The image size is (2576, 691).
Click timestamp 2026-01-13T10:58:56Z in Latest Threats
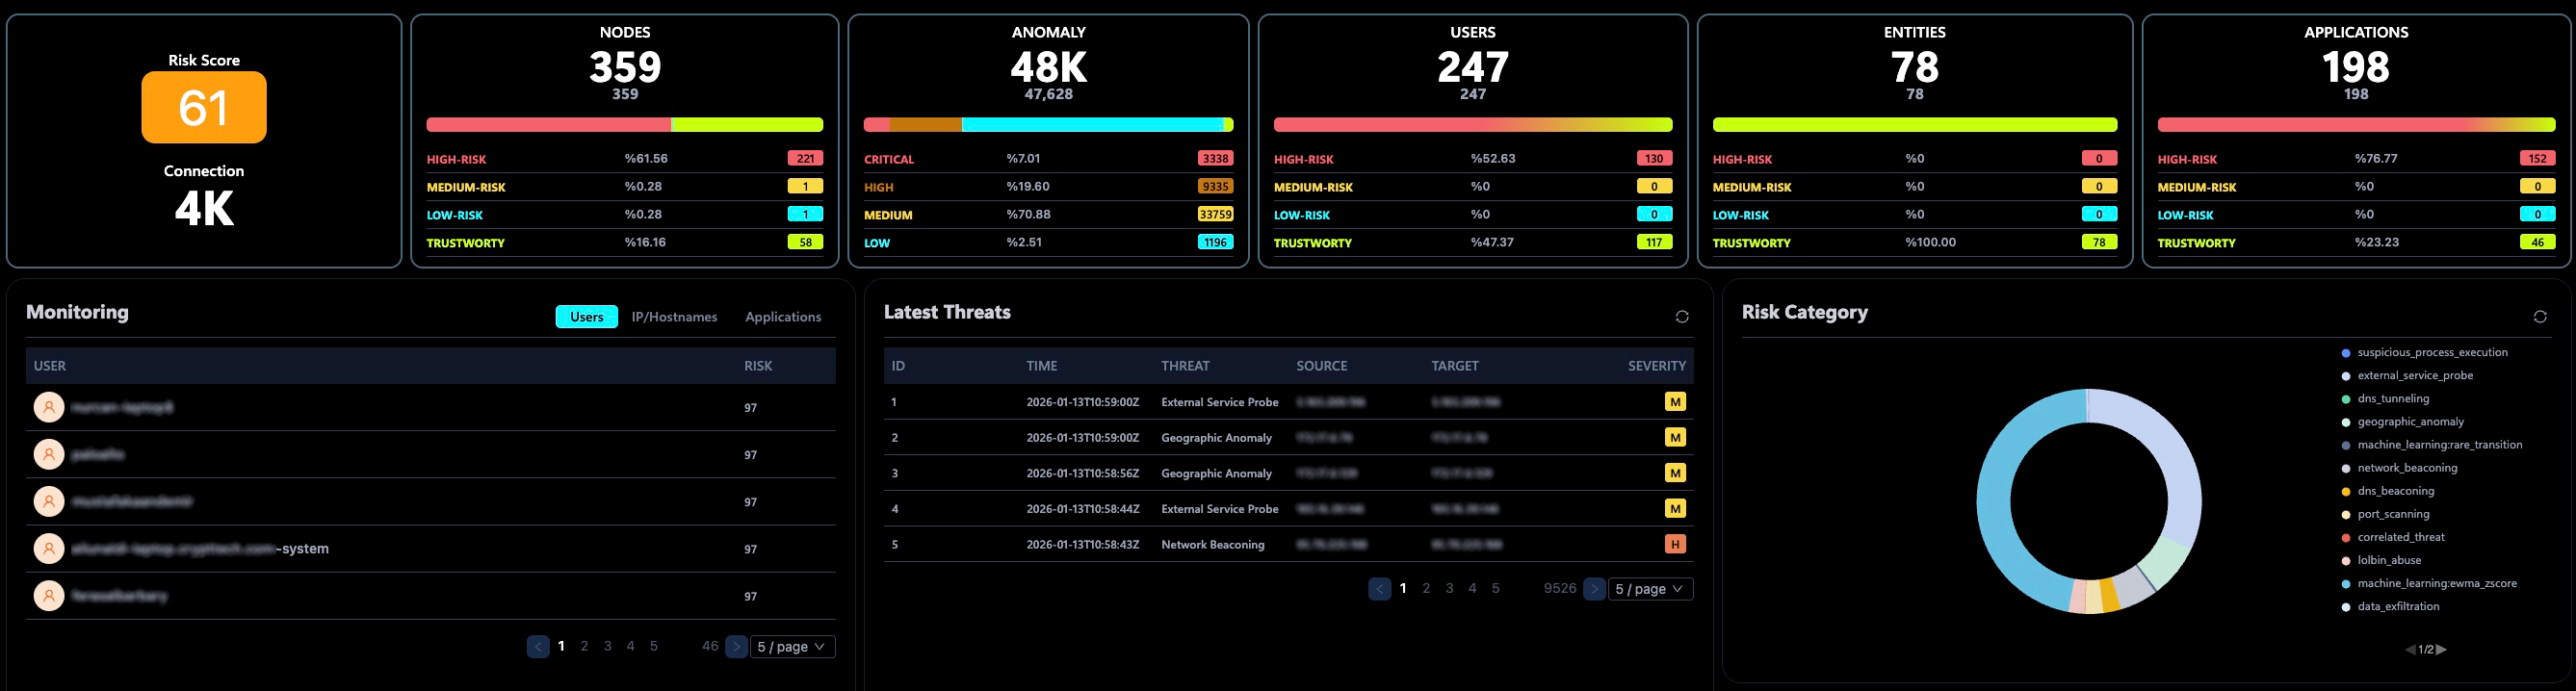coord(1082,474)
